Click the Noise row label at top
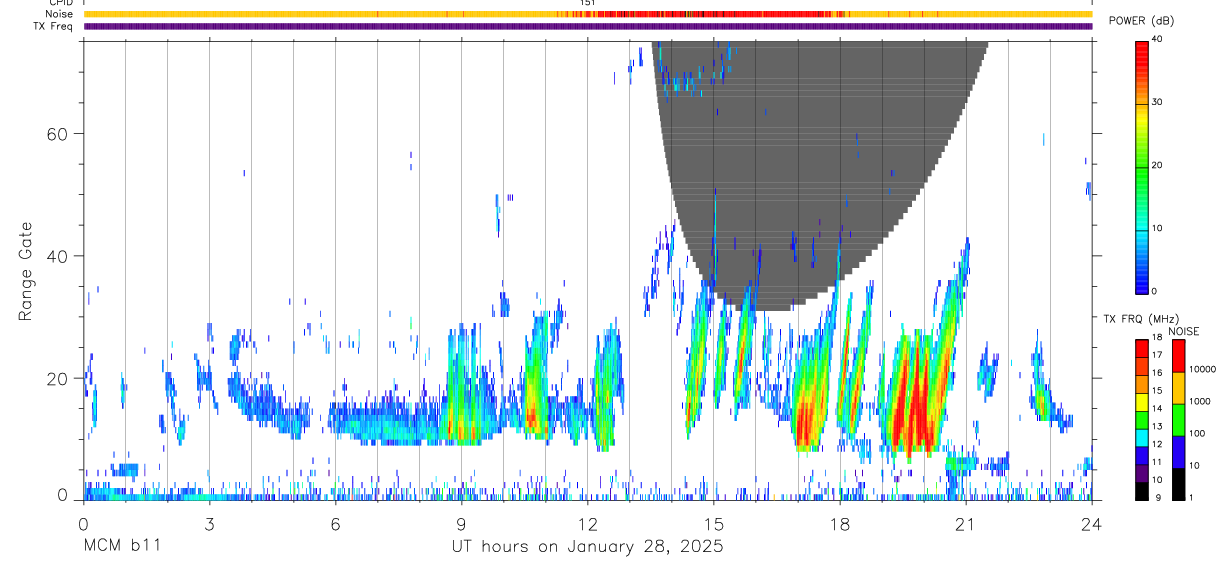This screenshot has width=1228, height=567. (x=61, y=14)
